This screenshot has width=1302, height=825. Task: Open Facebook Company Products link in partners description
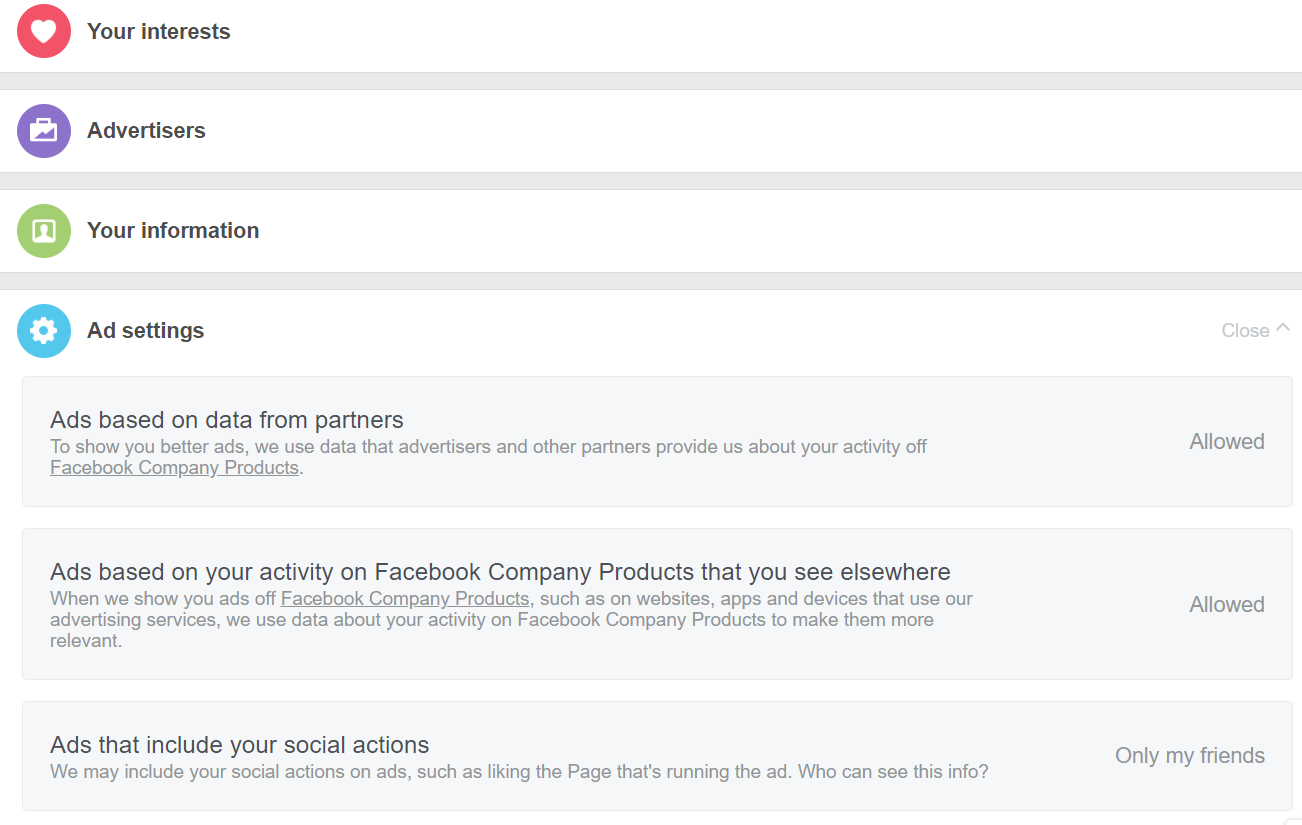[x=174, y=468]
